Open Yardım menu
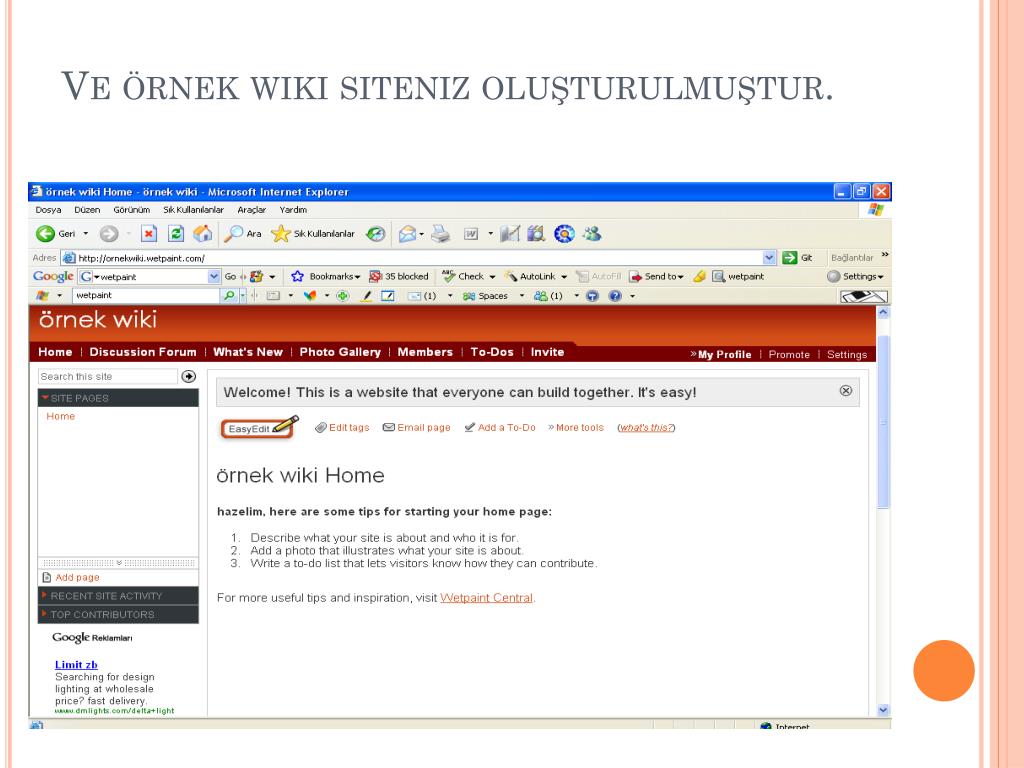 pos(293,210)
